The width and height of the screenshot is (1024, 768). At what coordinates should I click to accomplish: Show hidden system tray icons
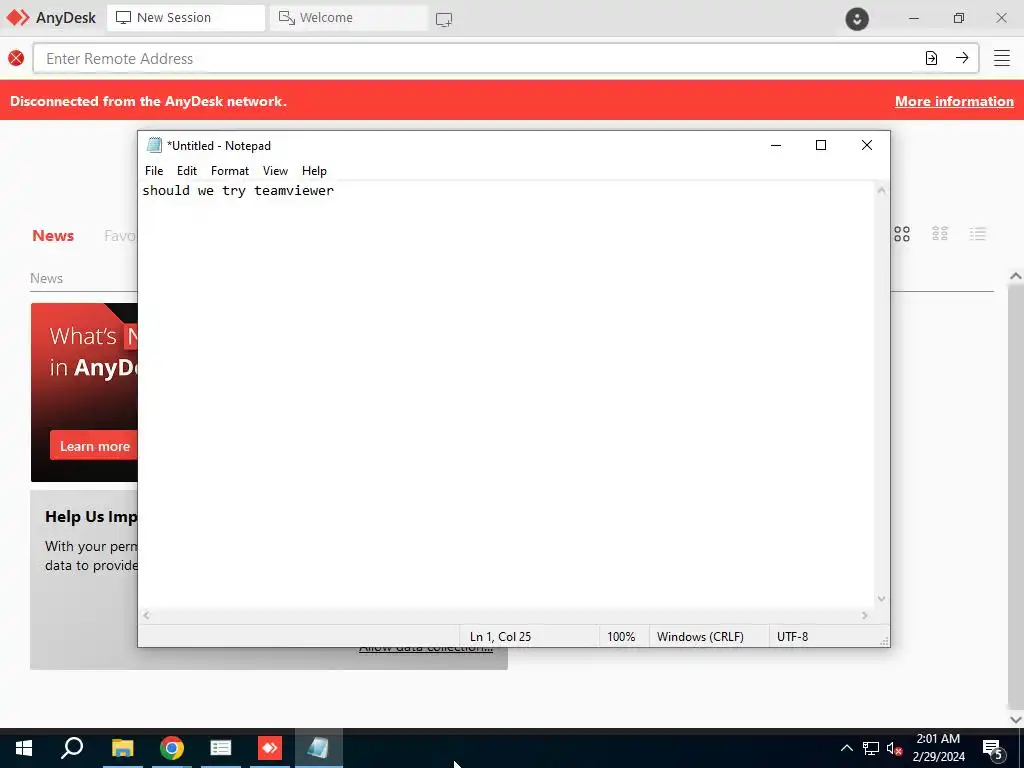(846, 748)
